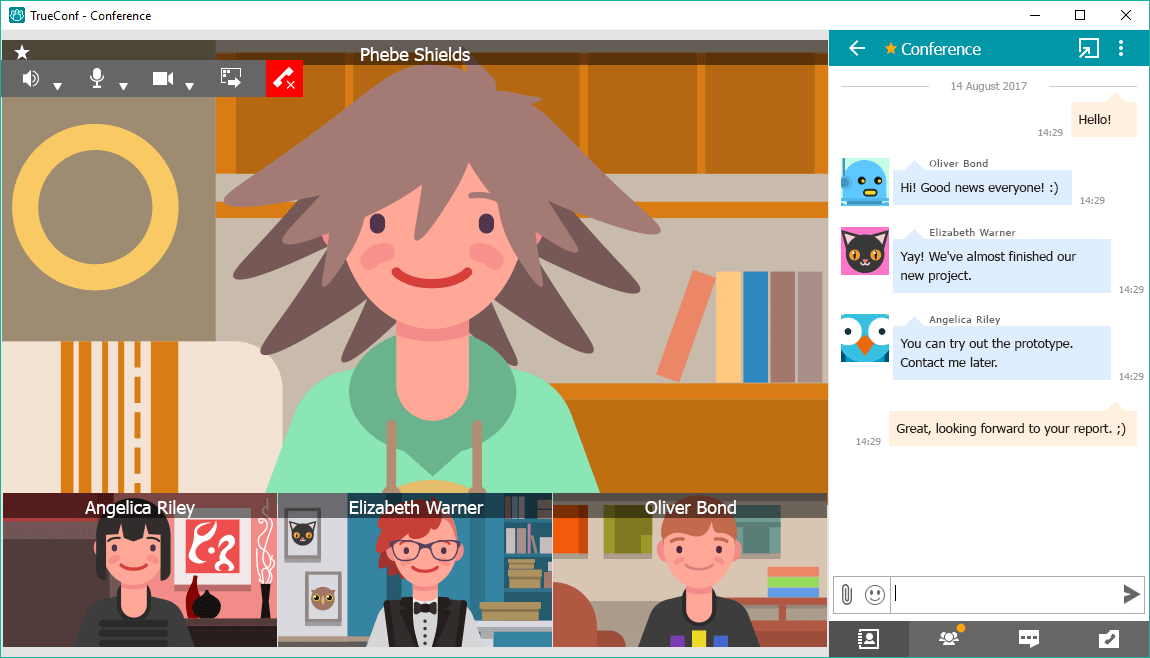Open the call tab in bottom bar
The width and height of the screenshot is (1150, 658).
[1109, 639]
